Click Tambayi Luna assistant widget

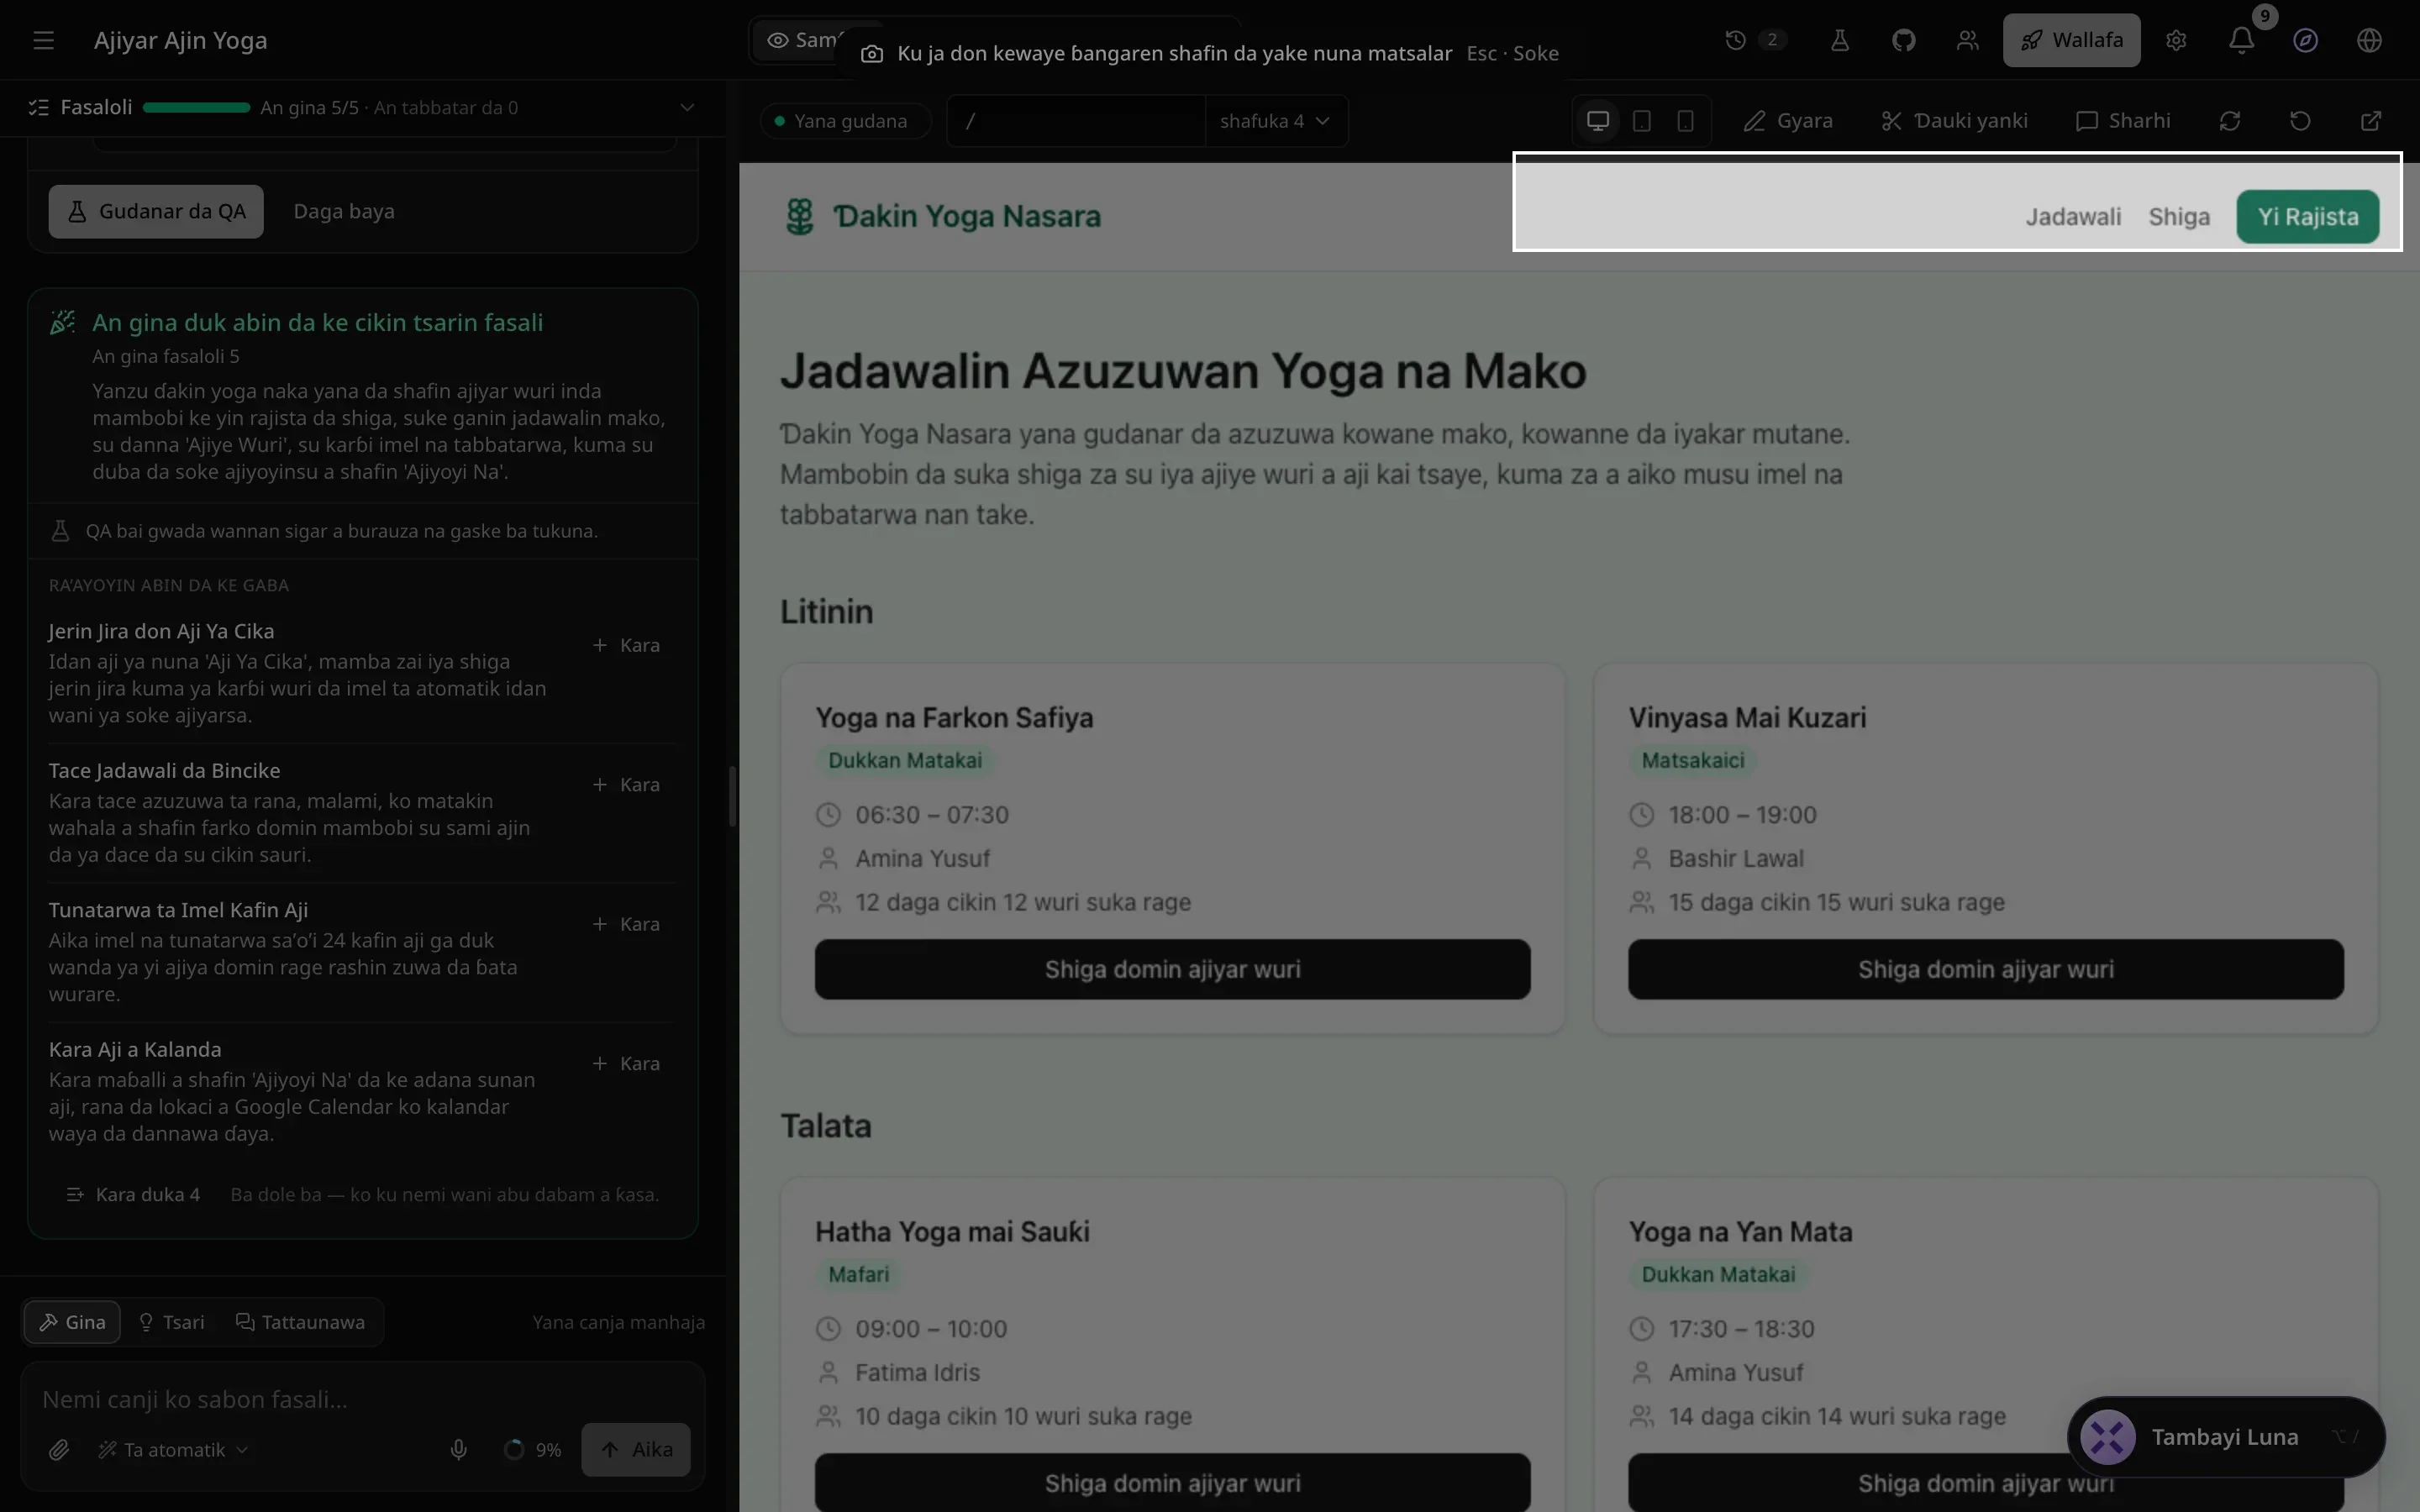(x=2225, y=1437)
